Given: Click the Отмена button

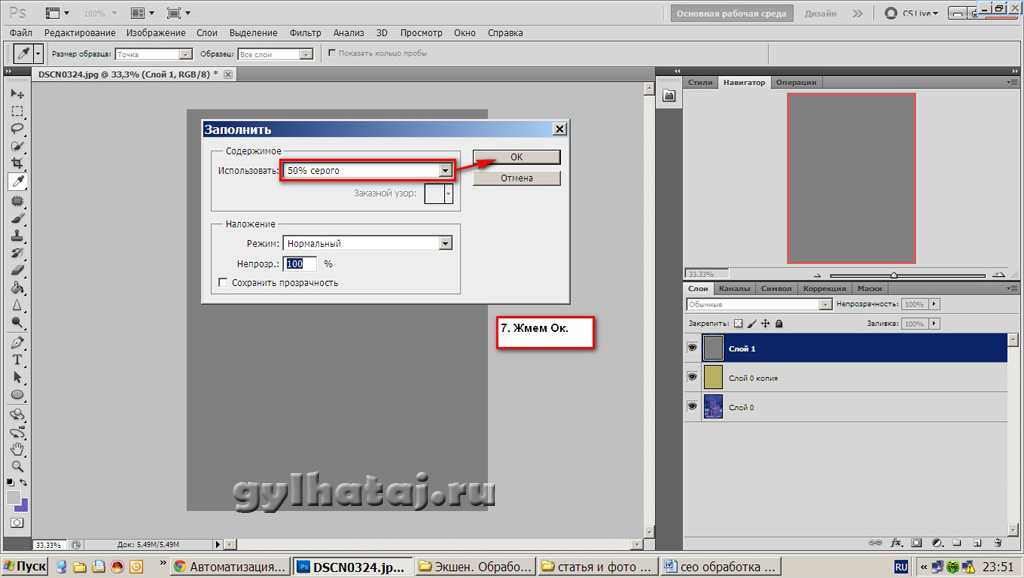Looking at the screenshot, I should coord(516,178).
